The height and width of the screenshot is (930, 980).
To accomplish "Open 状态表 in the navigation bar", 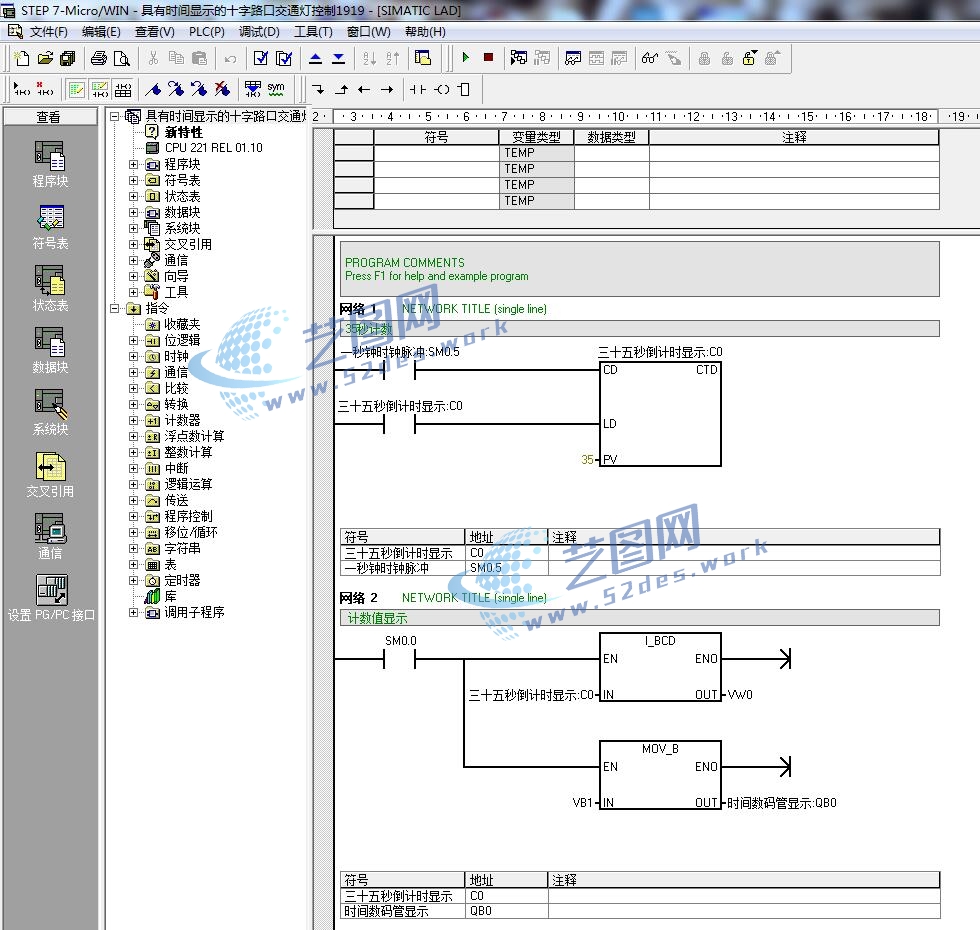I will (x=50, y=288).
